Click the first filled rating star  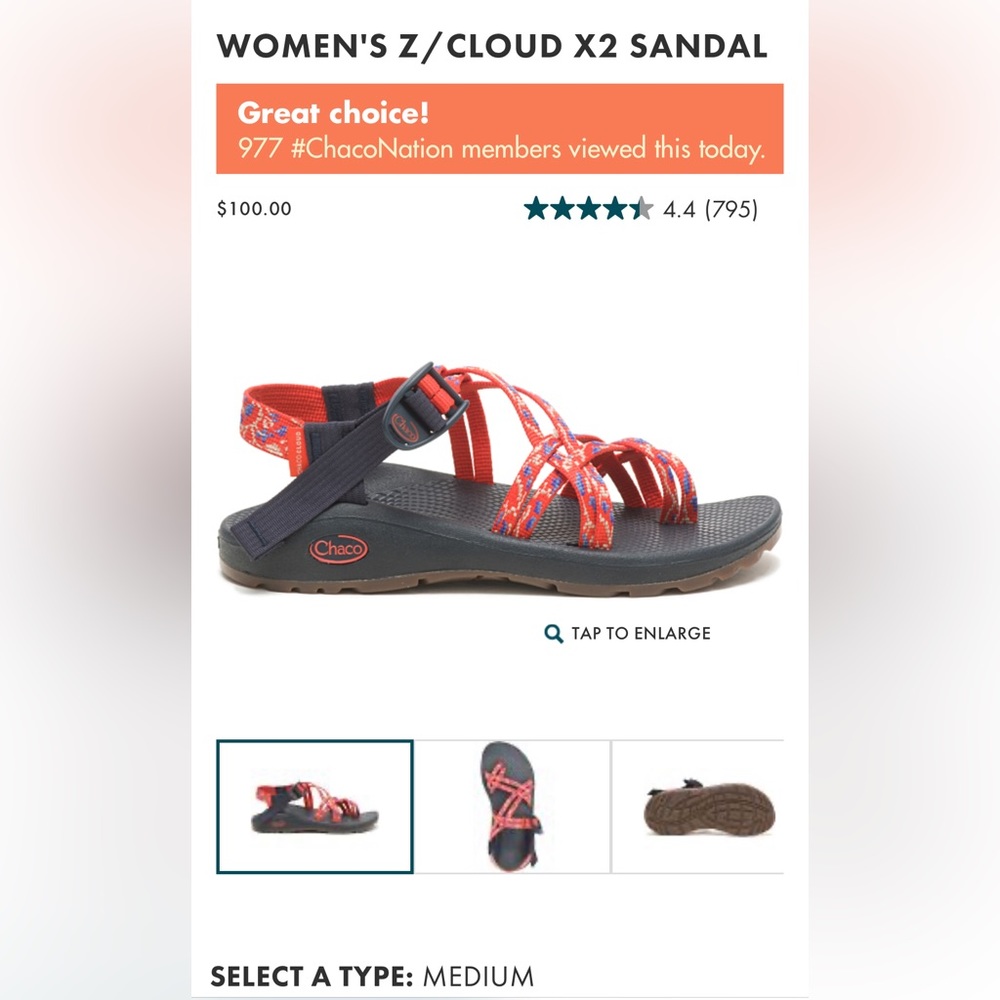(x=534, y=209)
